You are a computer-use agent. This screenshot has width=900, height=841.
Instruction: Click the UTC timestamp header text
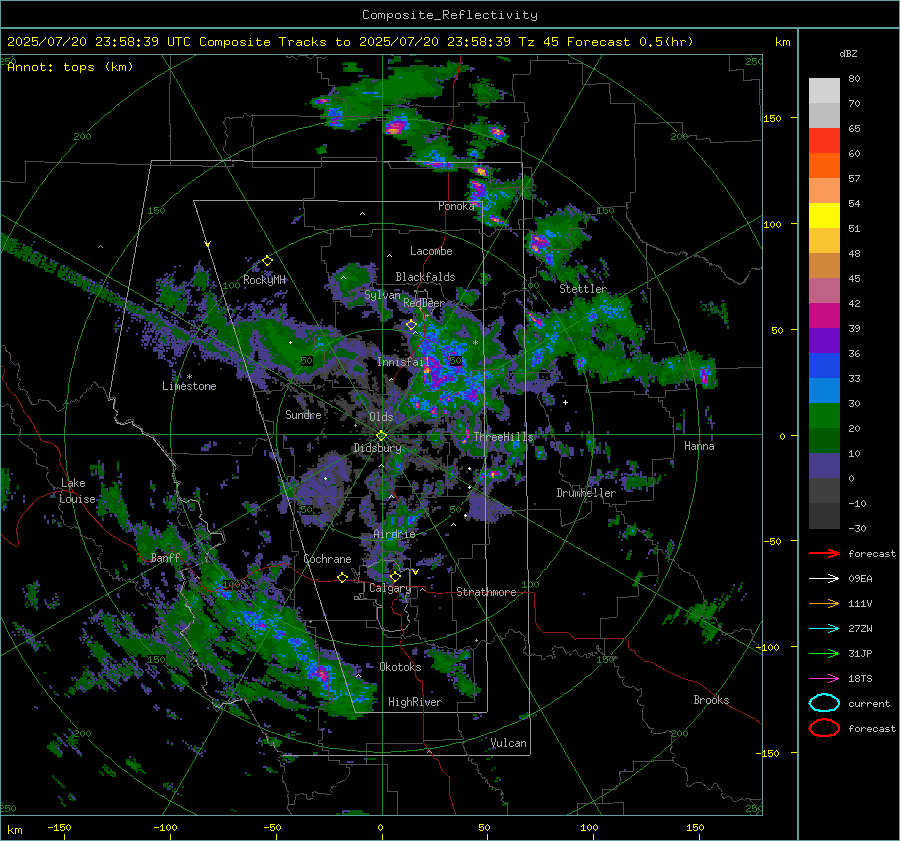click(x=350, y=42)
